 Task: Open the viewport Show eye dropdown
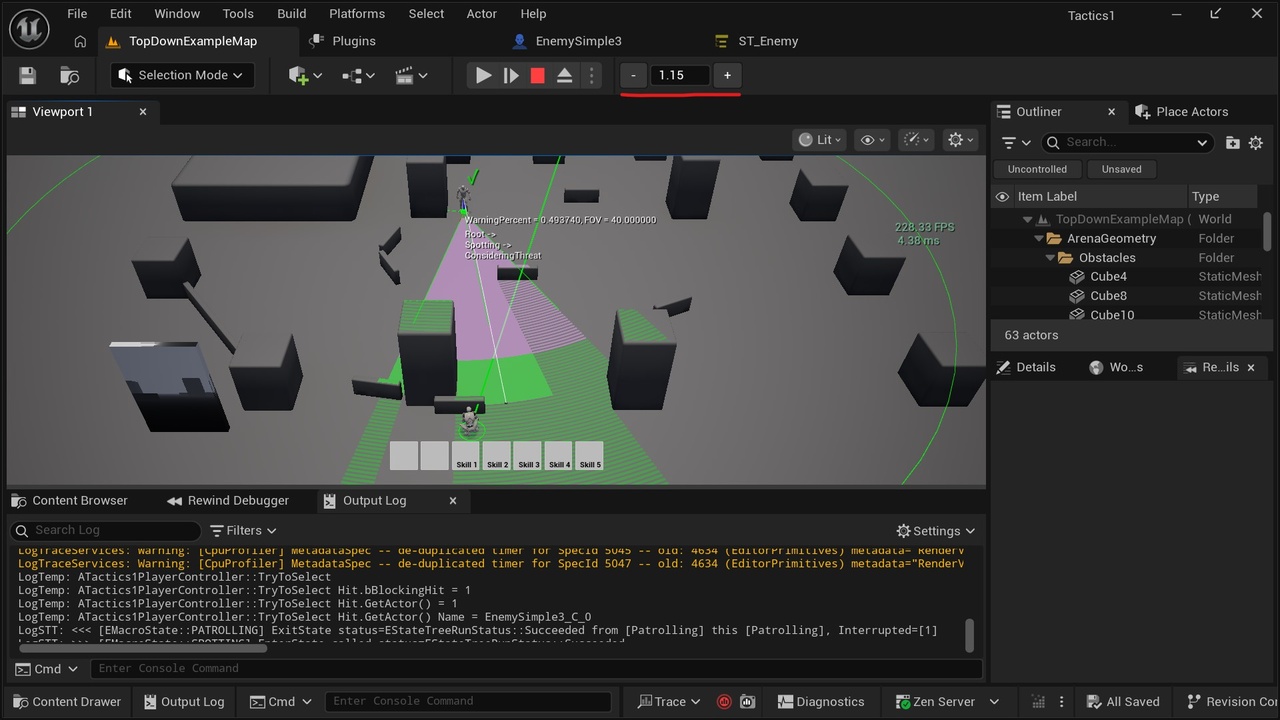[872, 140]
